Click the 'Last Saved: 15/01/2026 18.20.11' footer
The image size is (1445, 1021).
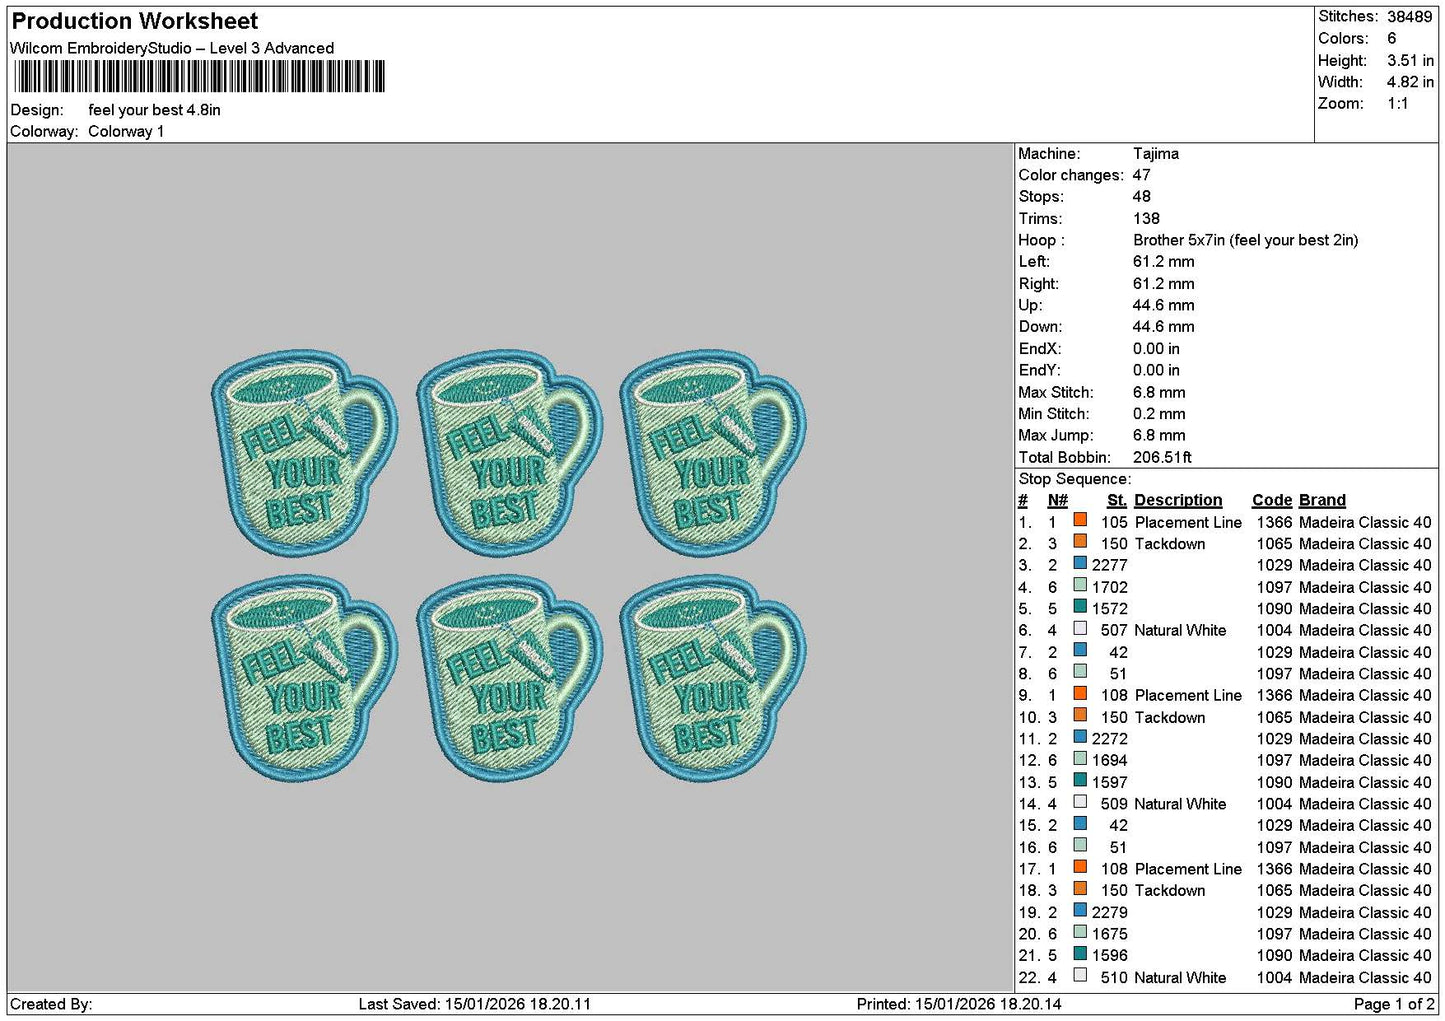(473, 1004)
